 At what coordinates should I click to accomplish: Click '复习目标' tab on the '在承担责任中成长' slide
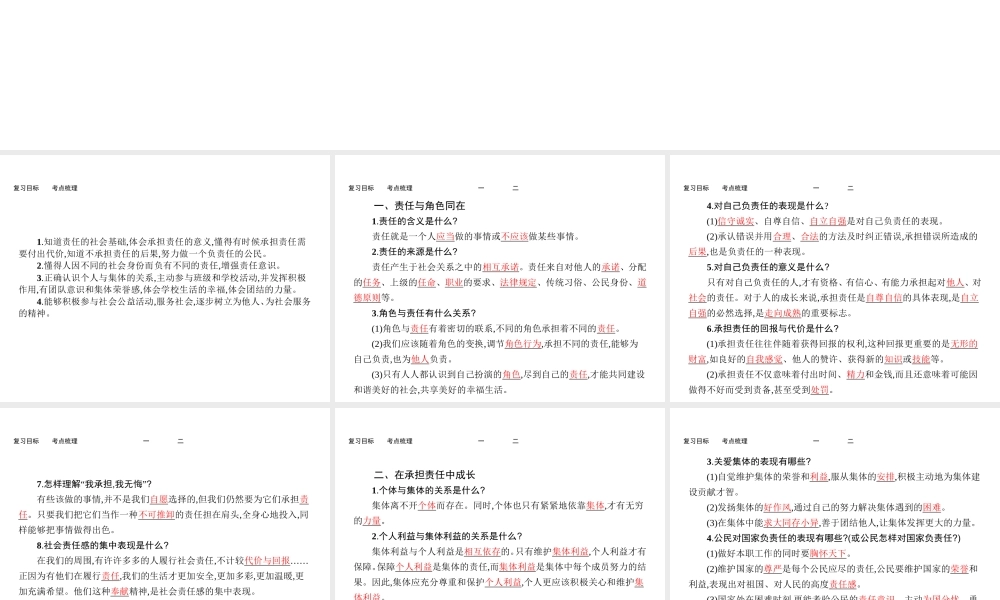pyautogui.click(x=361, y=441)
